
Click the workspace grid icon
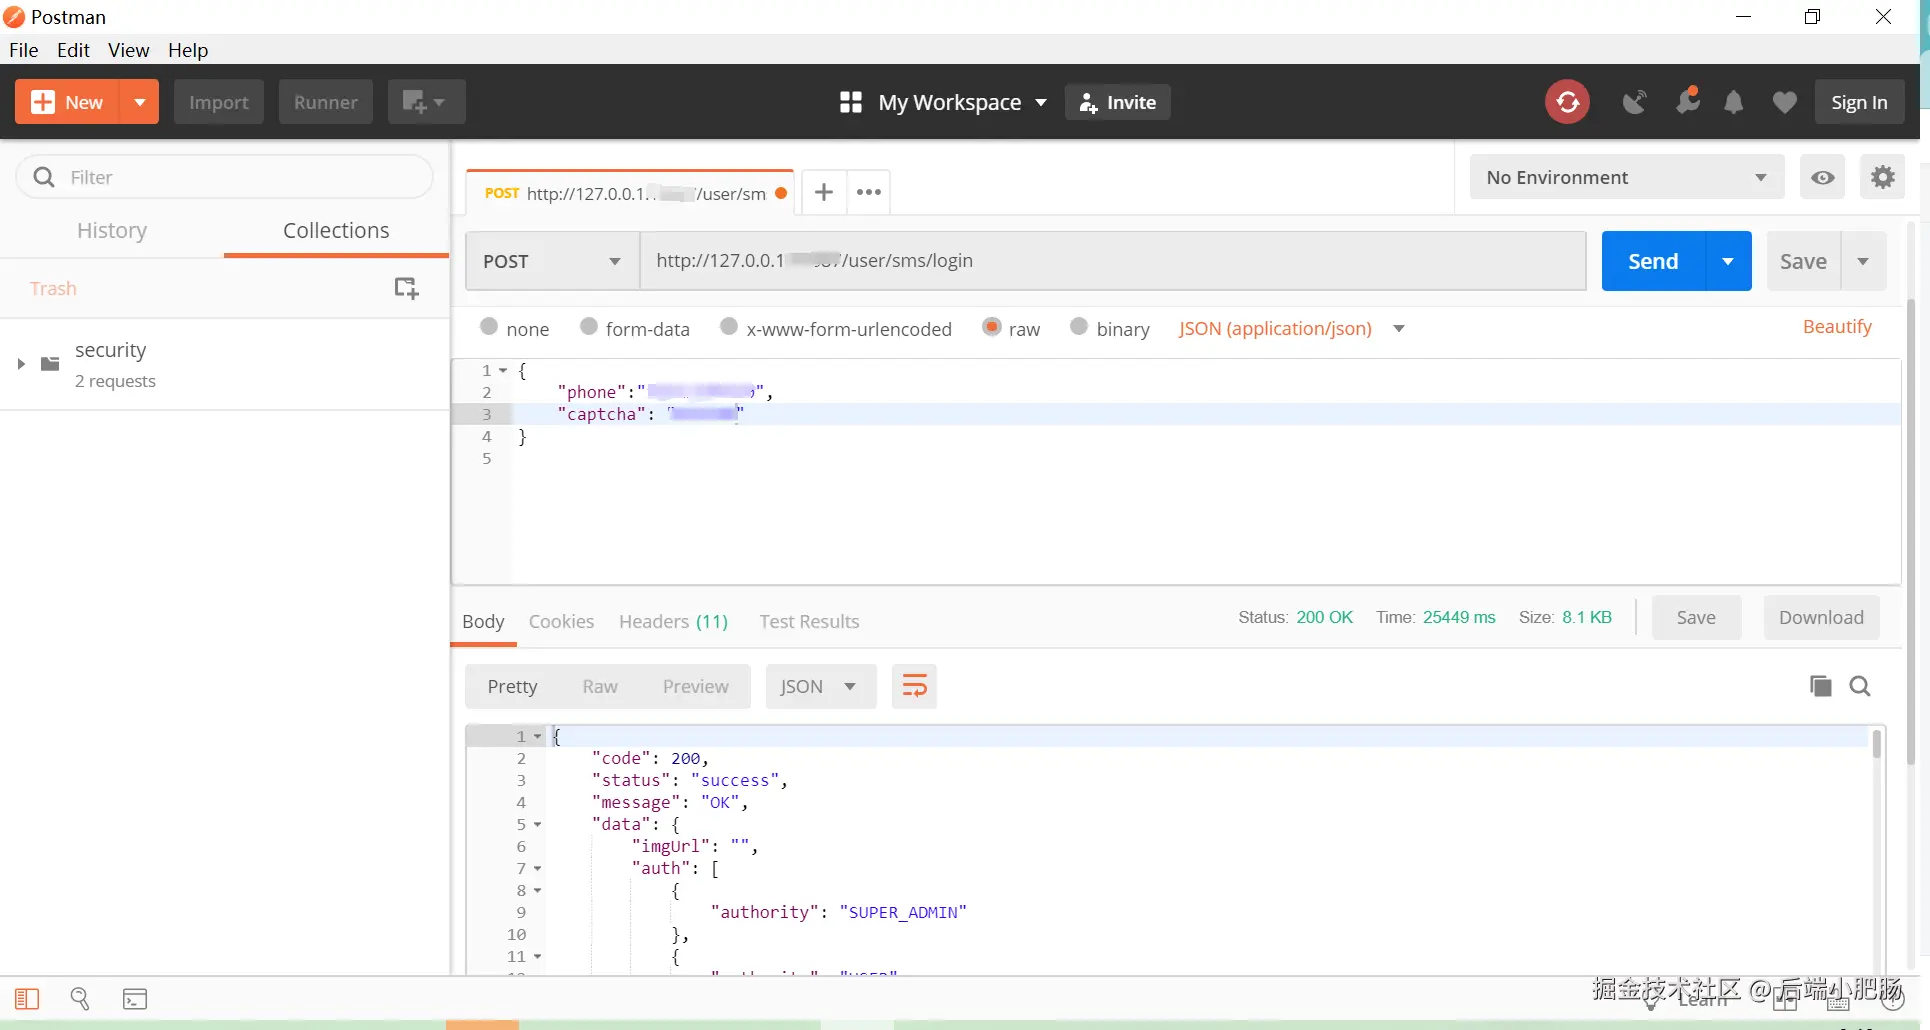click(851, 102)
